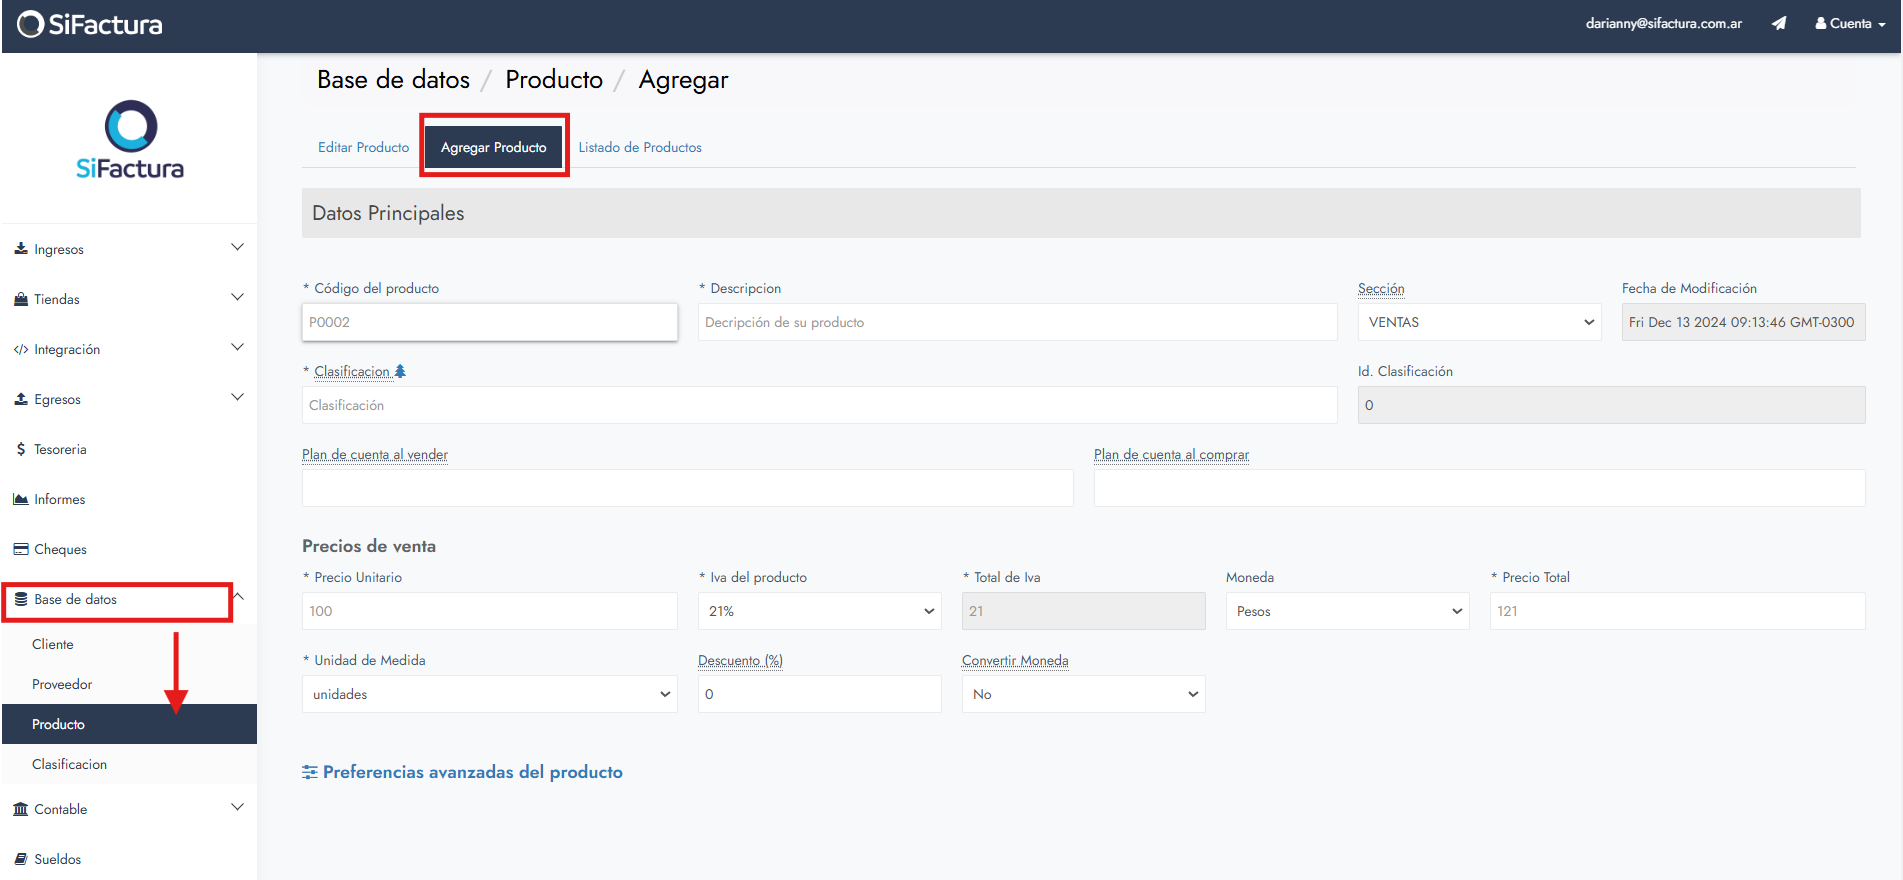Screen dimensions: 1903x880
Task: Open Sueldos section in sidebar
Action: 57,859
